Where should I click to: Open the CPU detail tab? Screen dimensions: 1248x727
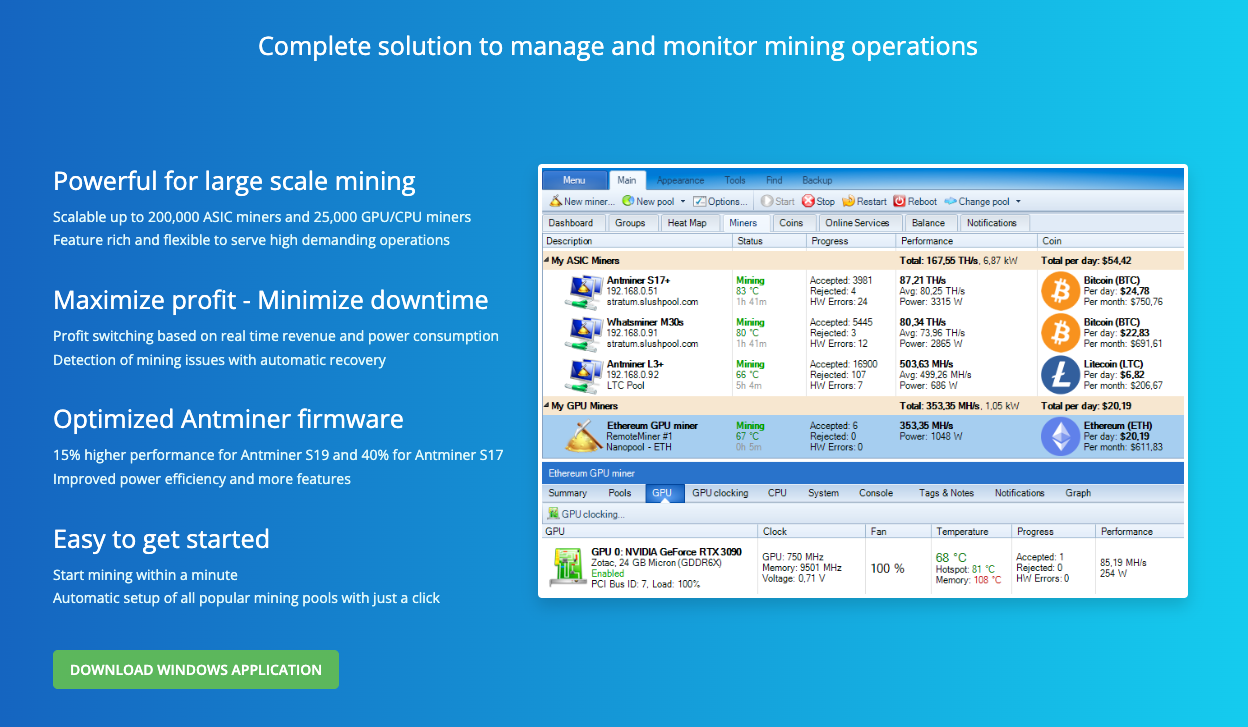(x=777, y=493)
